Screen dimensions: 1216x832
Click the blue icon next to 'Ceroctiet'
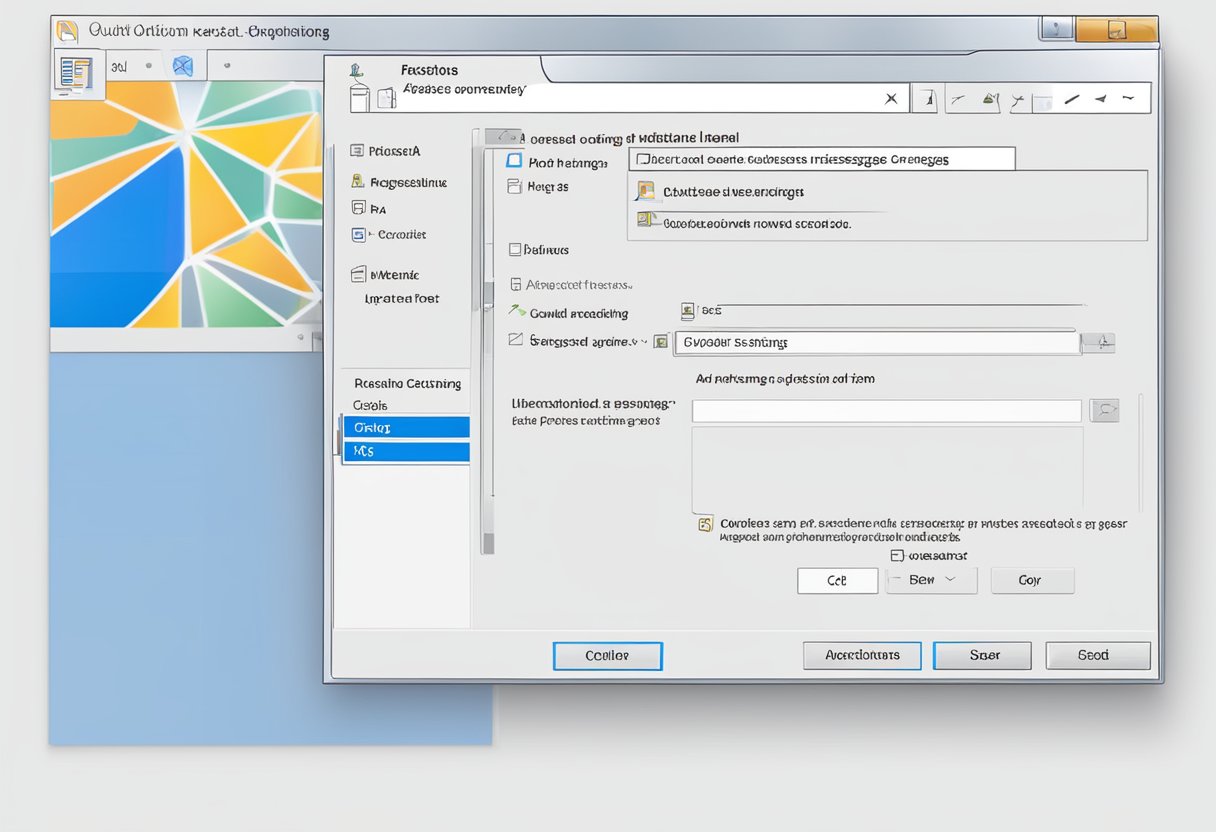[358, 235]
